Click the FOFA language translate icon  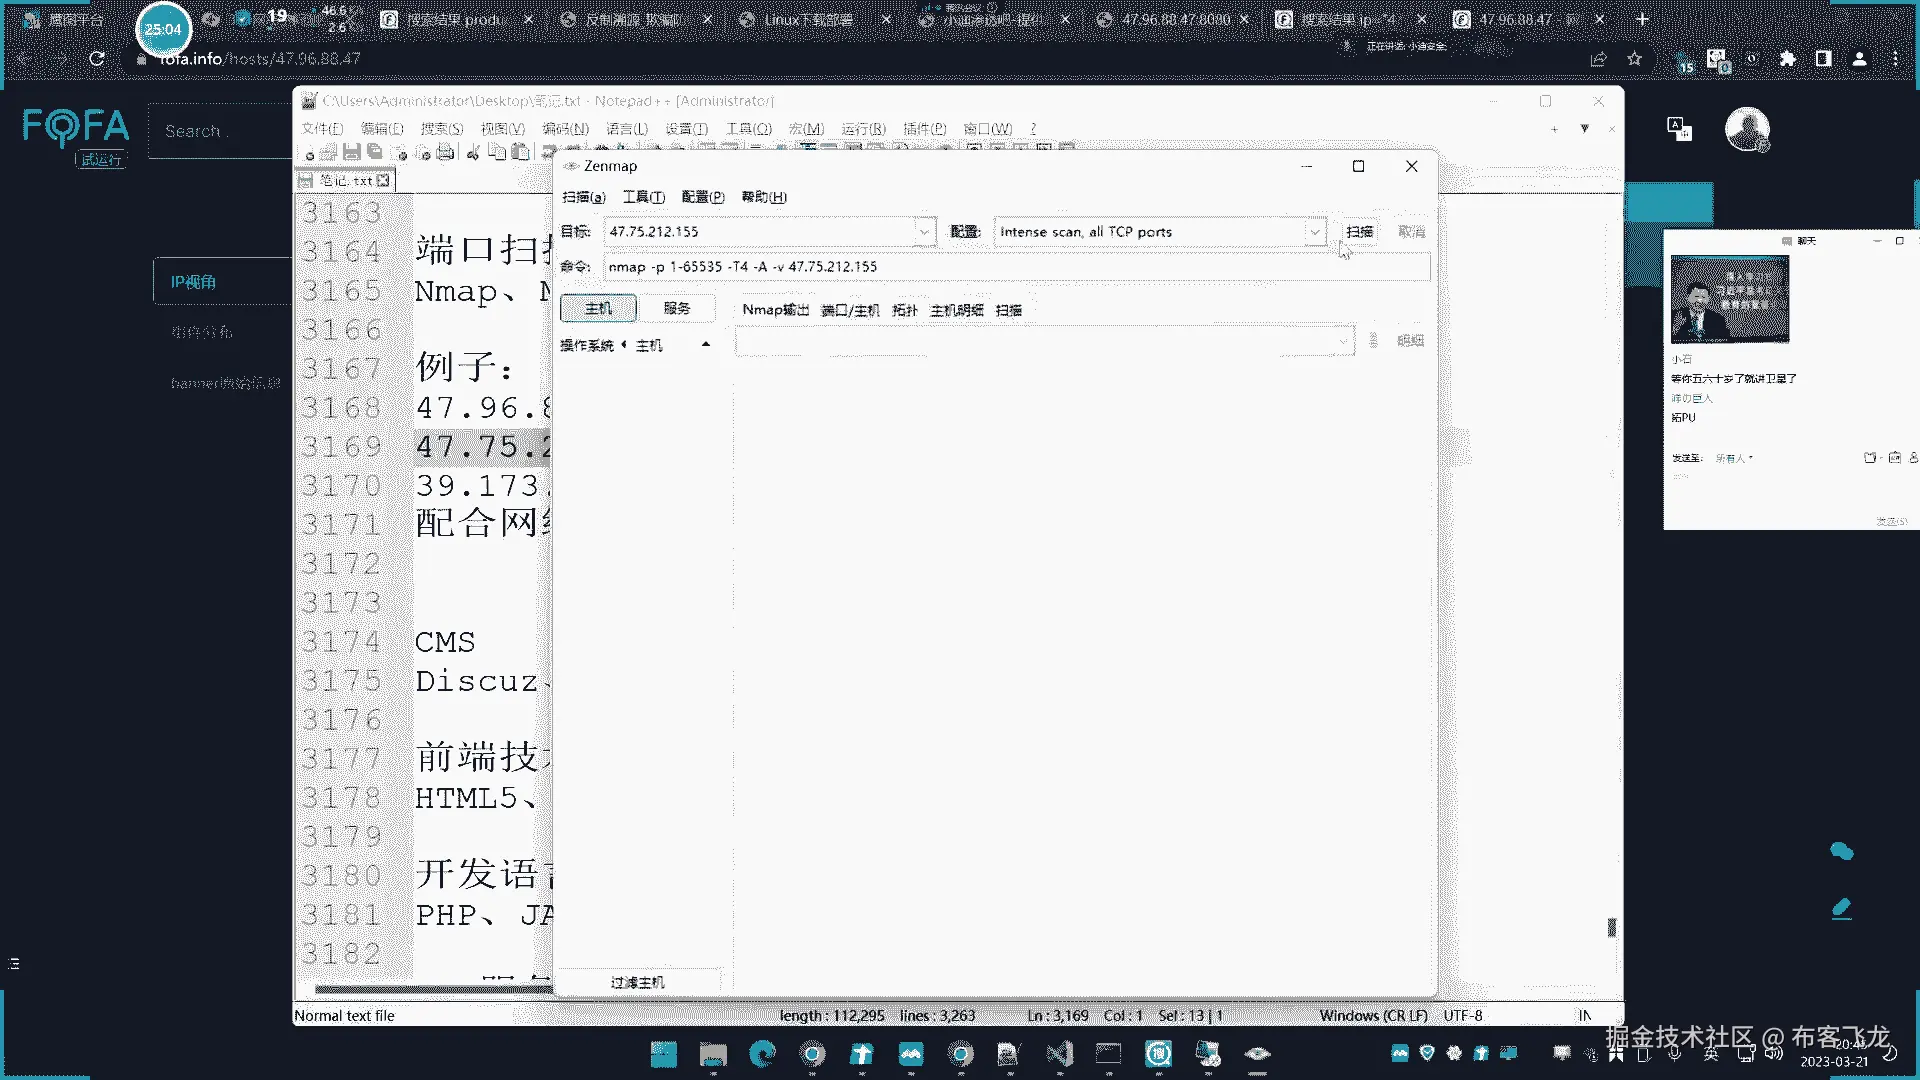coord(1679,129)
